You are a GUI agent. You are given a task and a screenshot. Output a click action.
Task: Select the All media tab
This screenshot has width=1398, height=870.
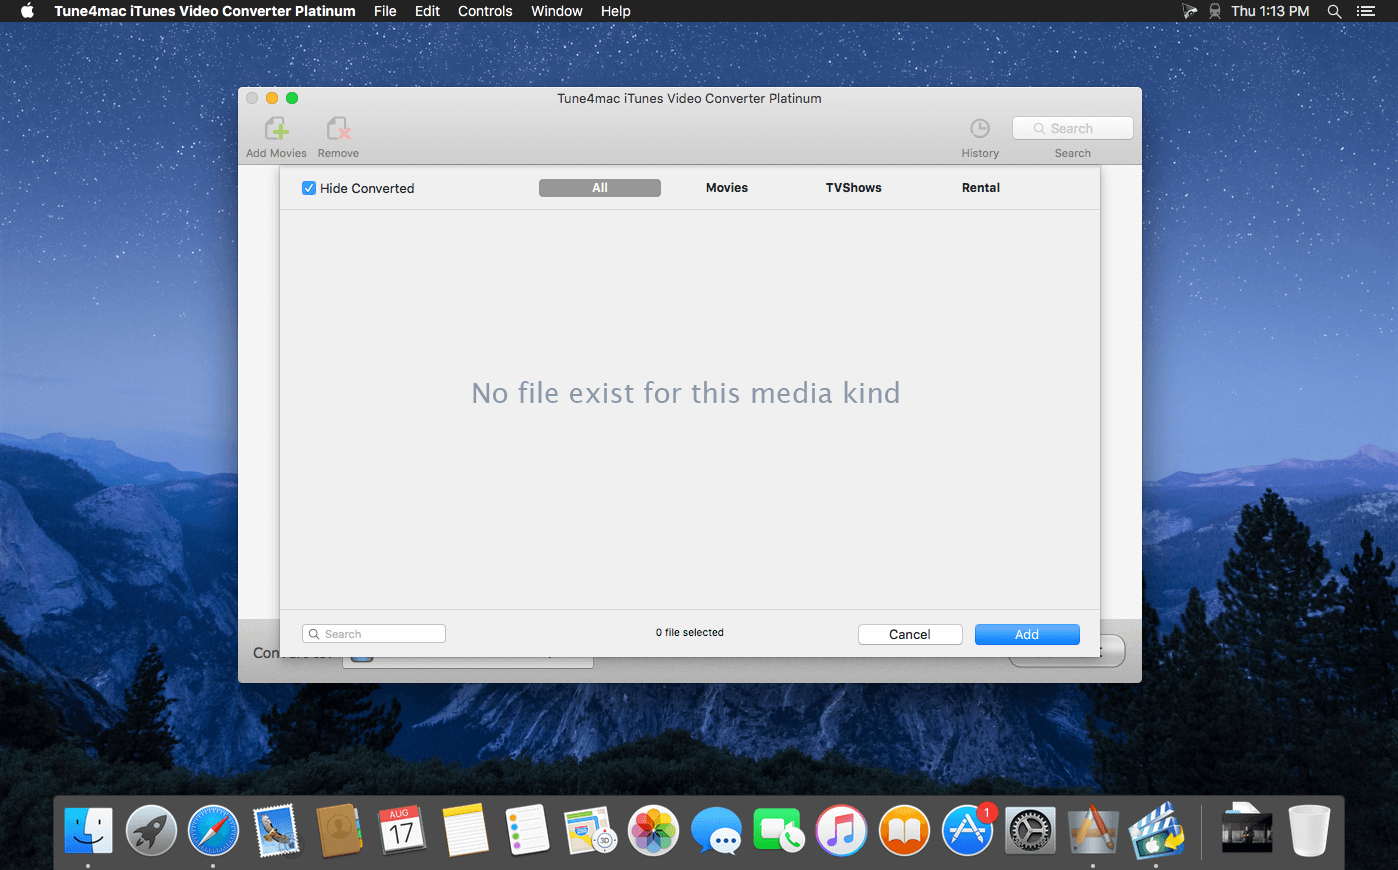600,188
